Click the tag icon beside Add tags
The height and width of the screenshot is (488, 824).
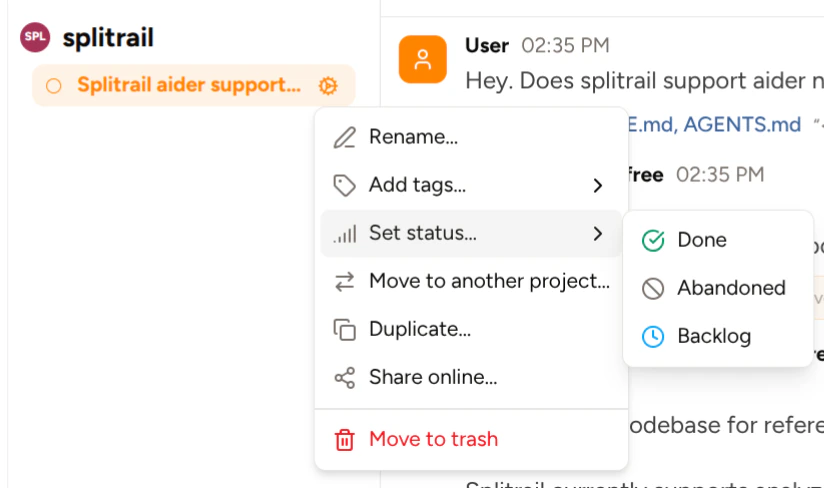pos(345,185)
